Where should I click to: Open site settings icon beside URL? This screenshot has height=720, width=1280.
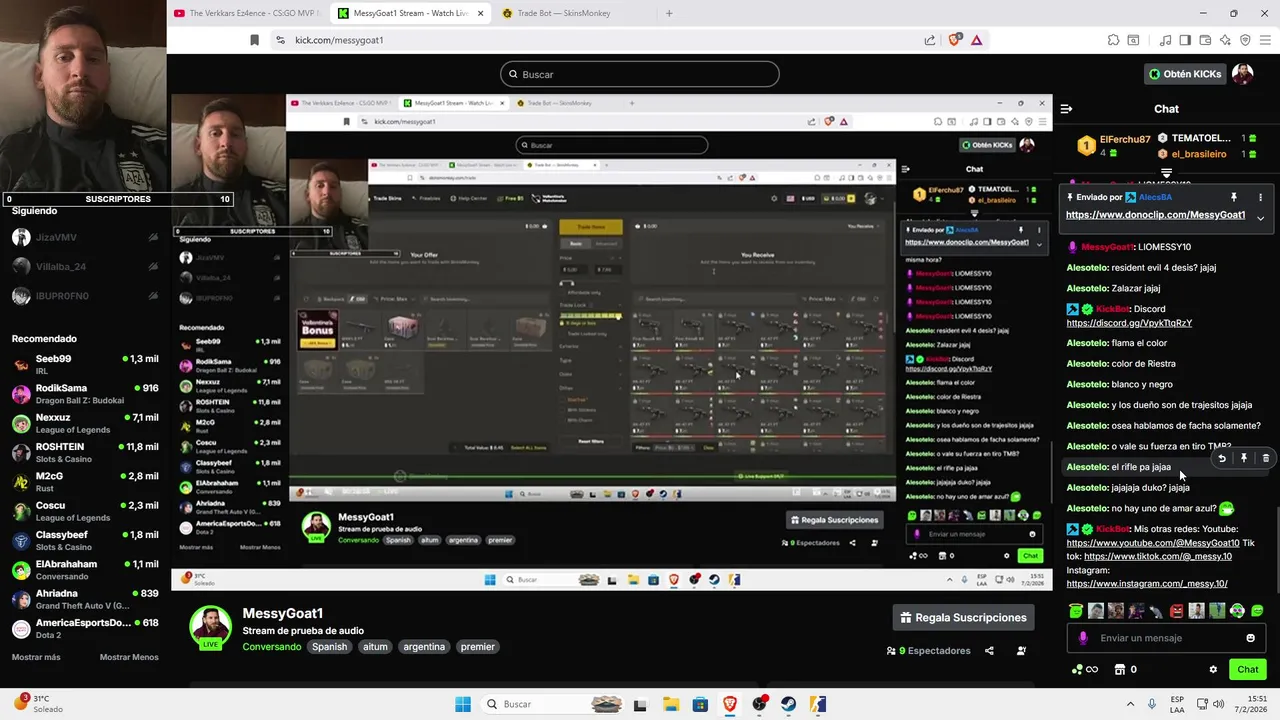click(280, 40)
